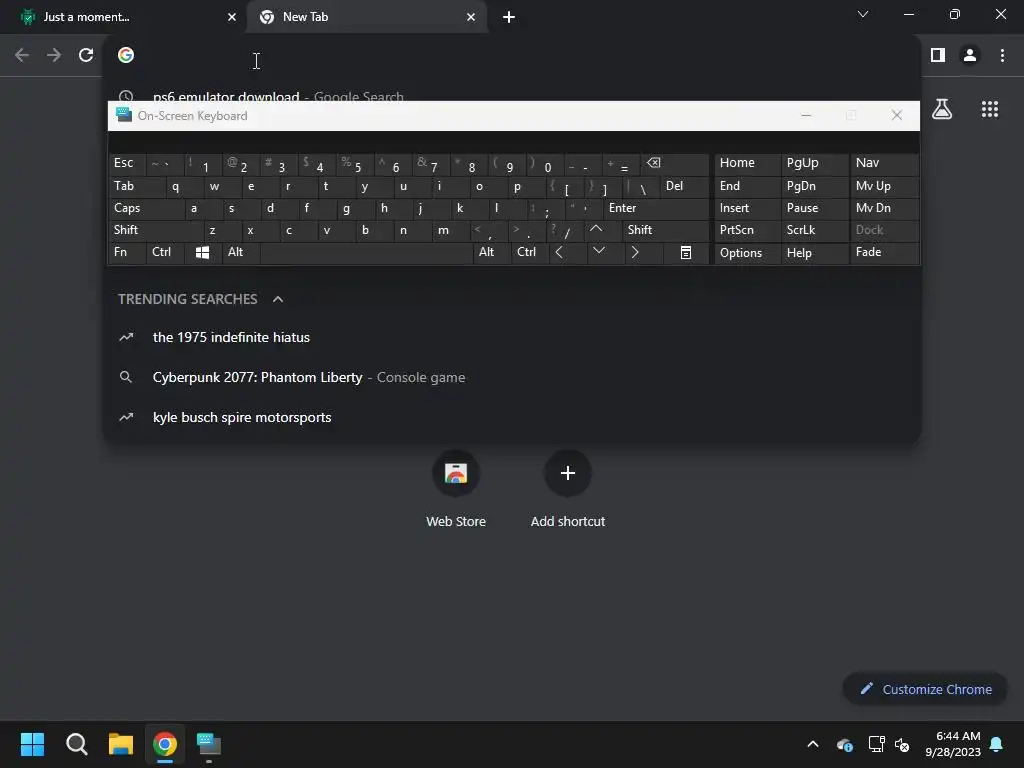Viewport: 1024px width, 768px height.
Task: Click Mv Up key on keyboard
Action: click(884, 187)
